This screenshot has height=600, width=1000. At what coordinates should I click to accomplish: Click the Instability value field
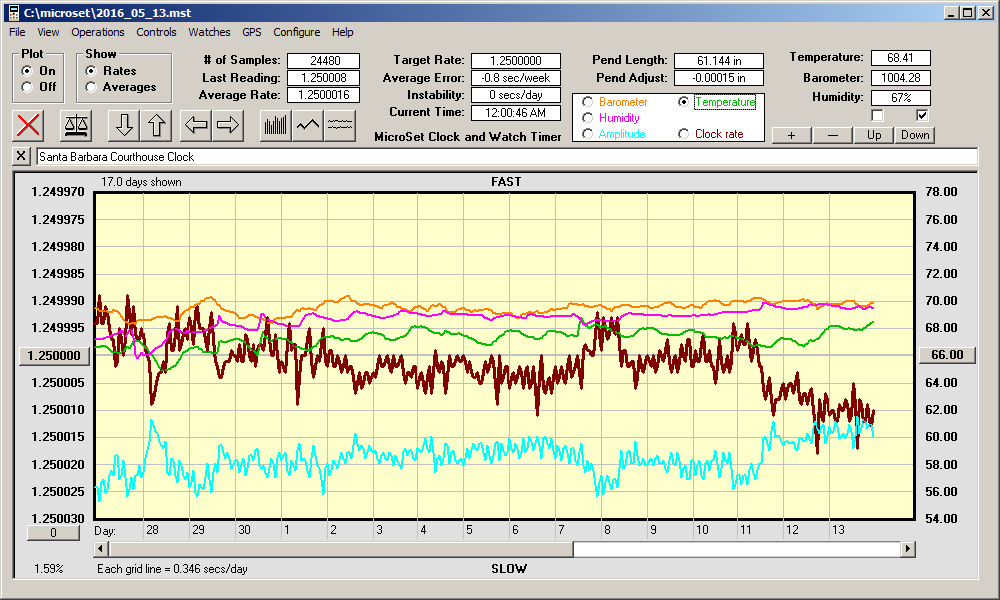(x=516, y=95)
